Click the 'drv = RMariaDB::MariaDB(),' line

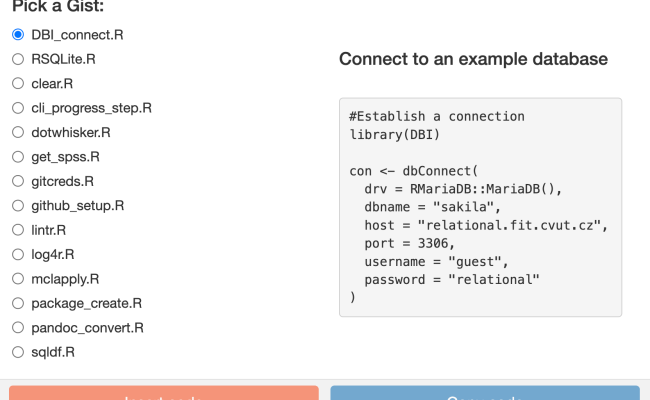click(x=463, y=189)
